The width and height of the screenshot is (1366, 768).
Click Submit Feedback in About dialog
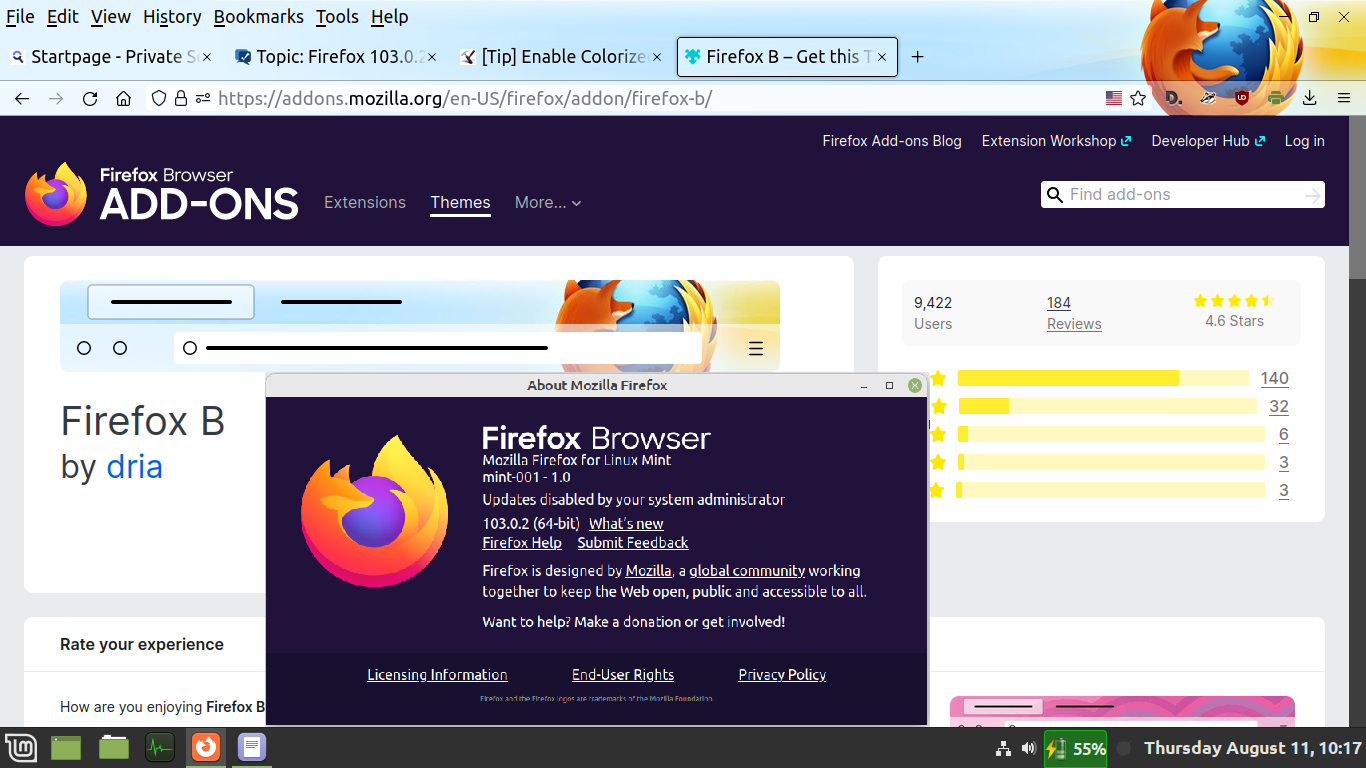tap(633, 543)
